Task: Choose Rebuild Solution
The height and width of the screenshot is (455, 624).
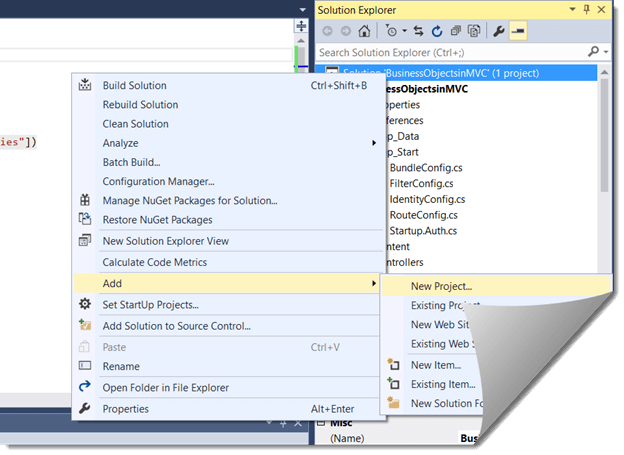Action: 229,105
